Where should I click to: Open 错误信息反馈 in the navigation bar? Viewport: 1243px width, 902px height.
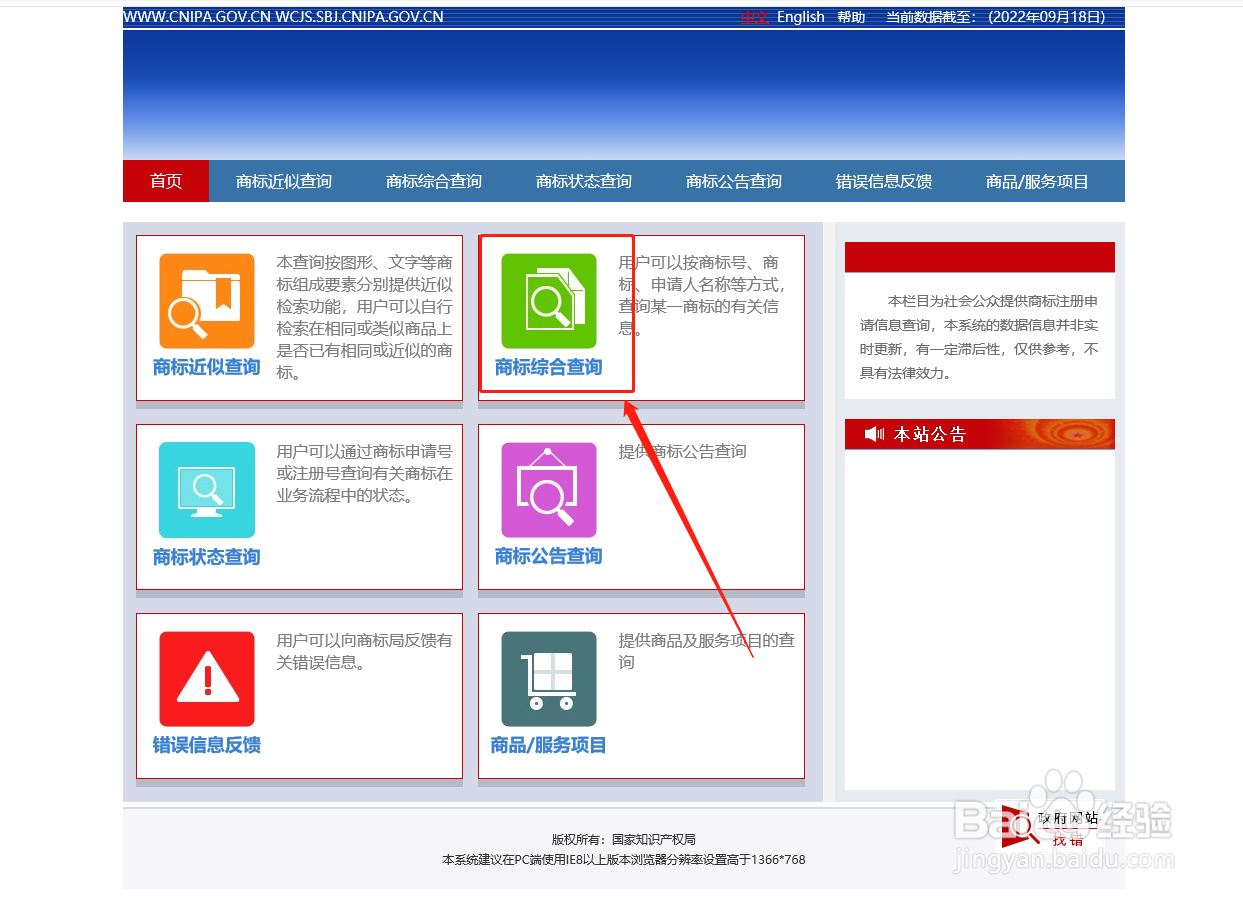pos(884,181)
